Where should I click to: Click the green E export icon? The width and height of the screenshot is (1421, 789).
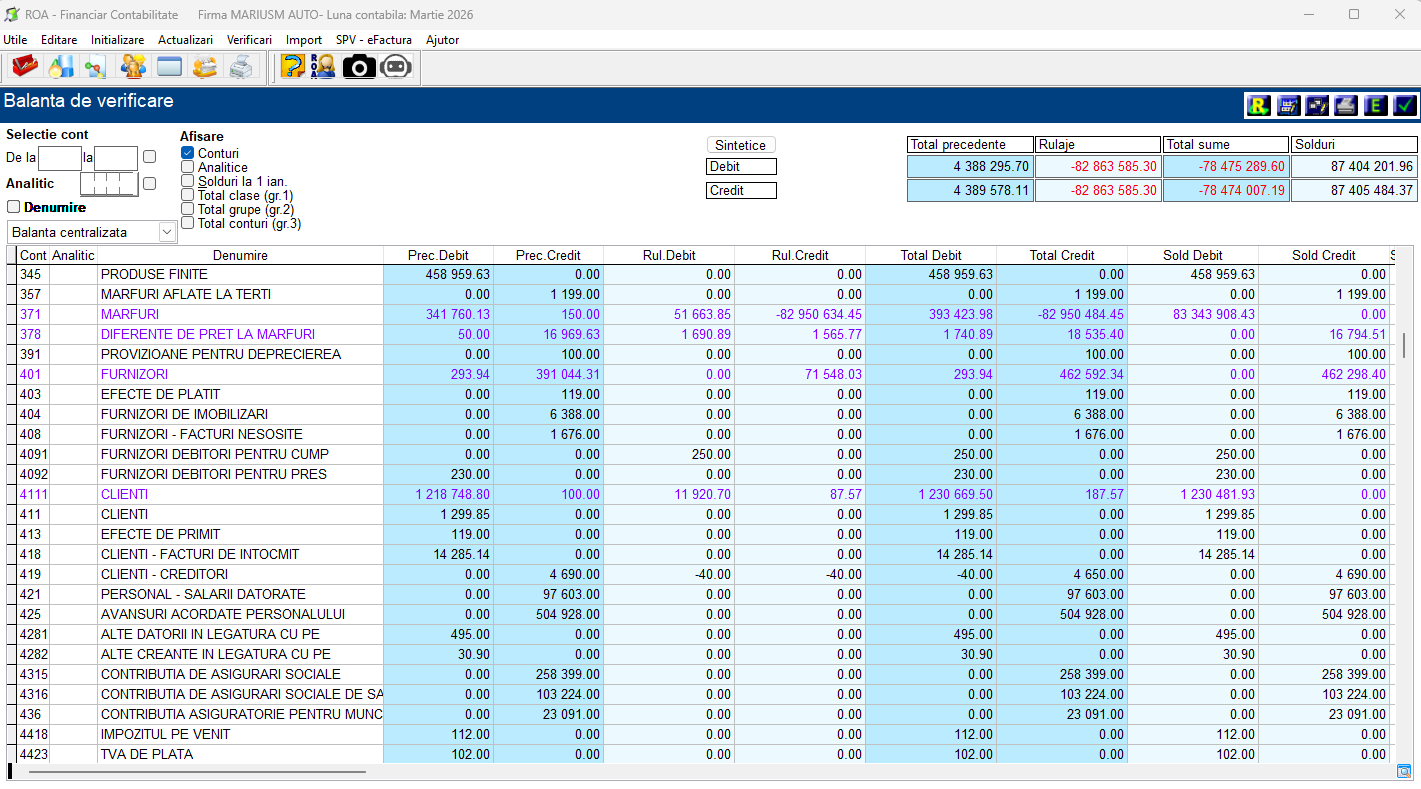[x=1376, y=105]
